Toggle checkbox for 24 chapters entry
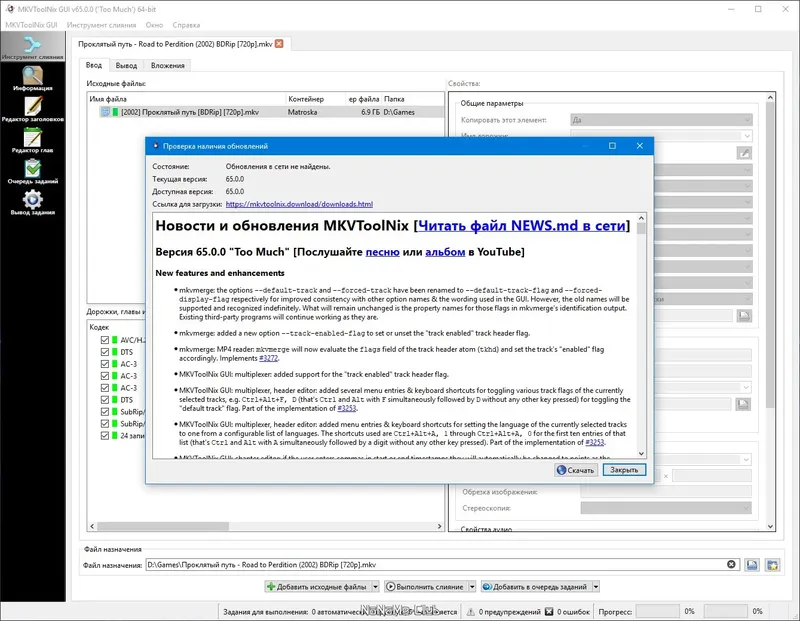 pyautogui.click(x=105, y=436)
